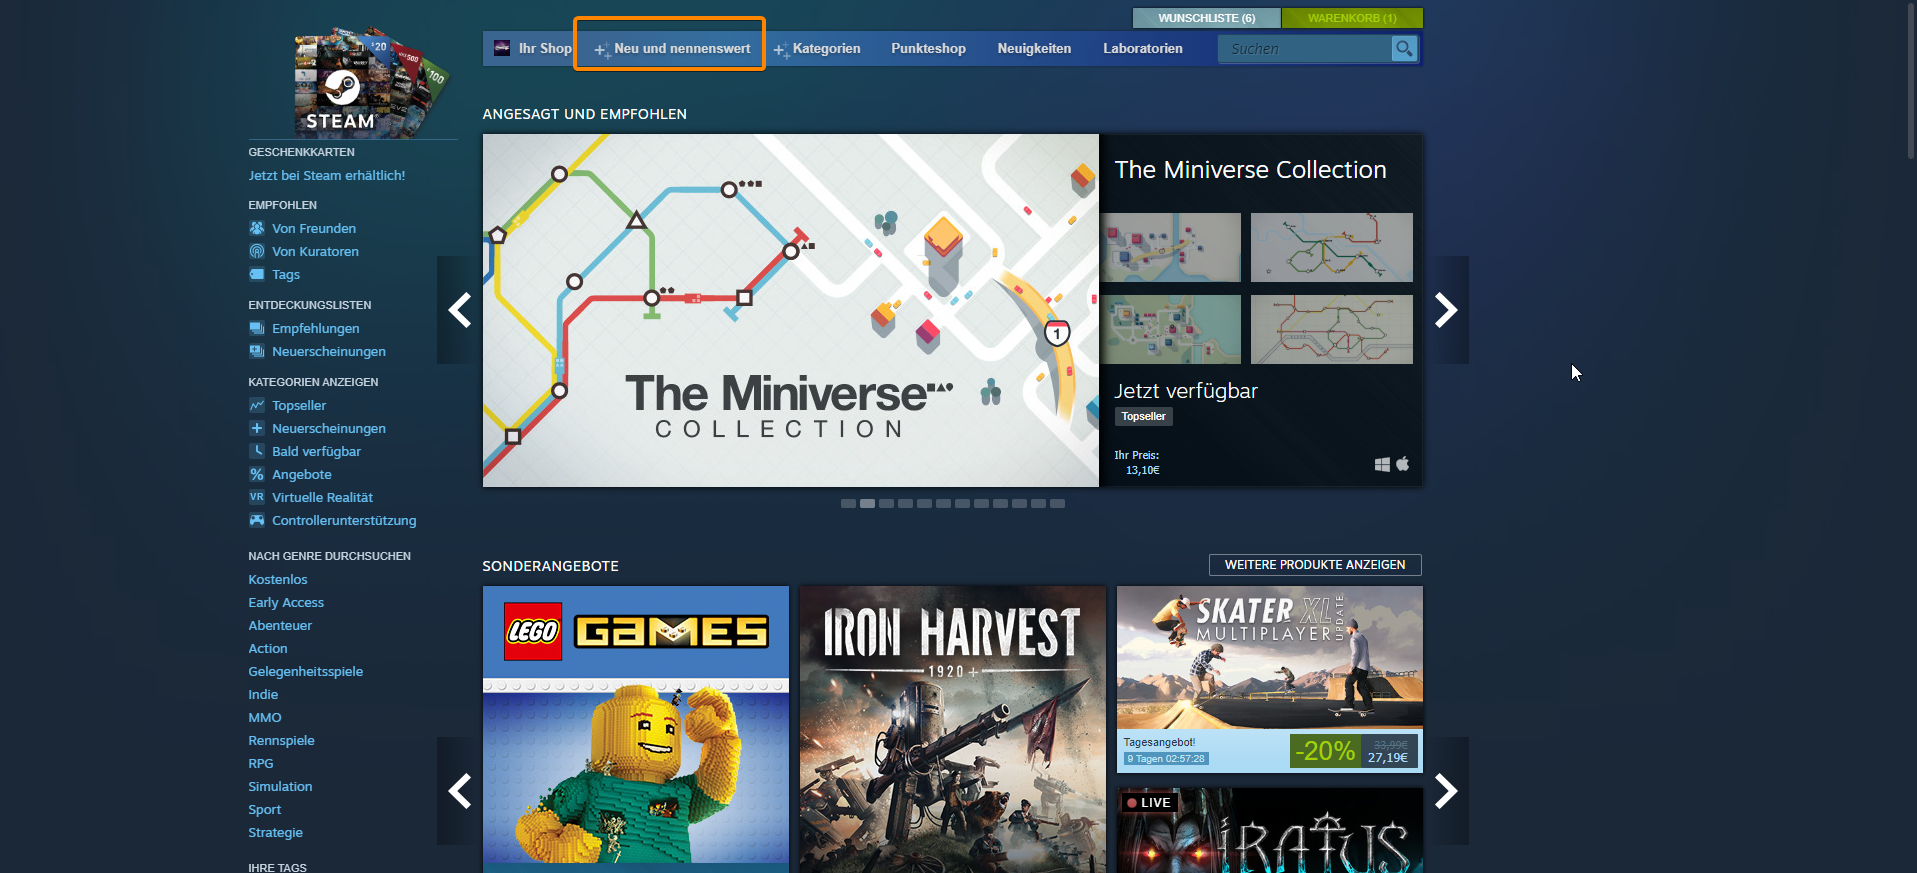The width and height of the screenshot is (1917, 873).
Task: Show next featured game in carousel
Action: pyautogui.click(x=1446, y=310)
